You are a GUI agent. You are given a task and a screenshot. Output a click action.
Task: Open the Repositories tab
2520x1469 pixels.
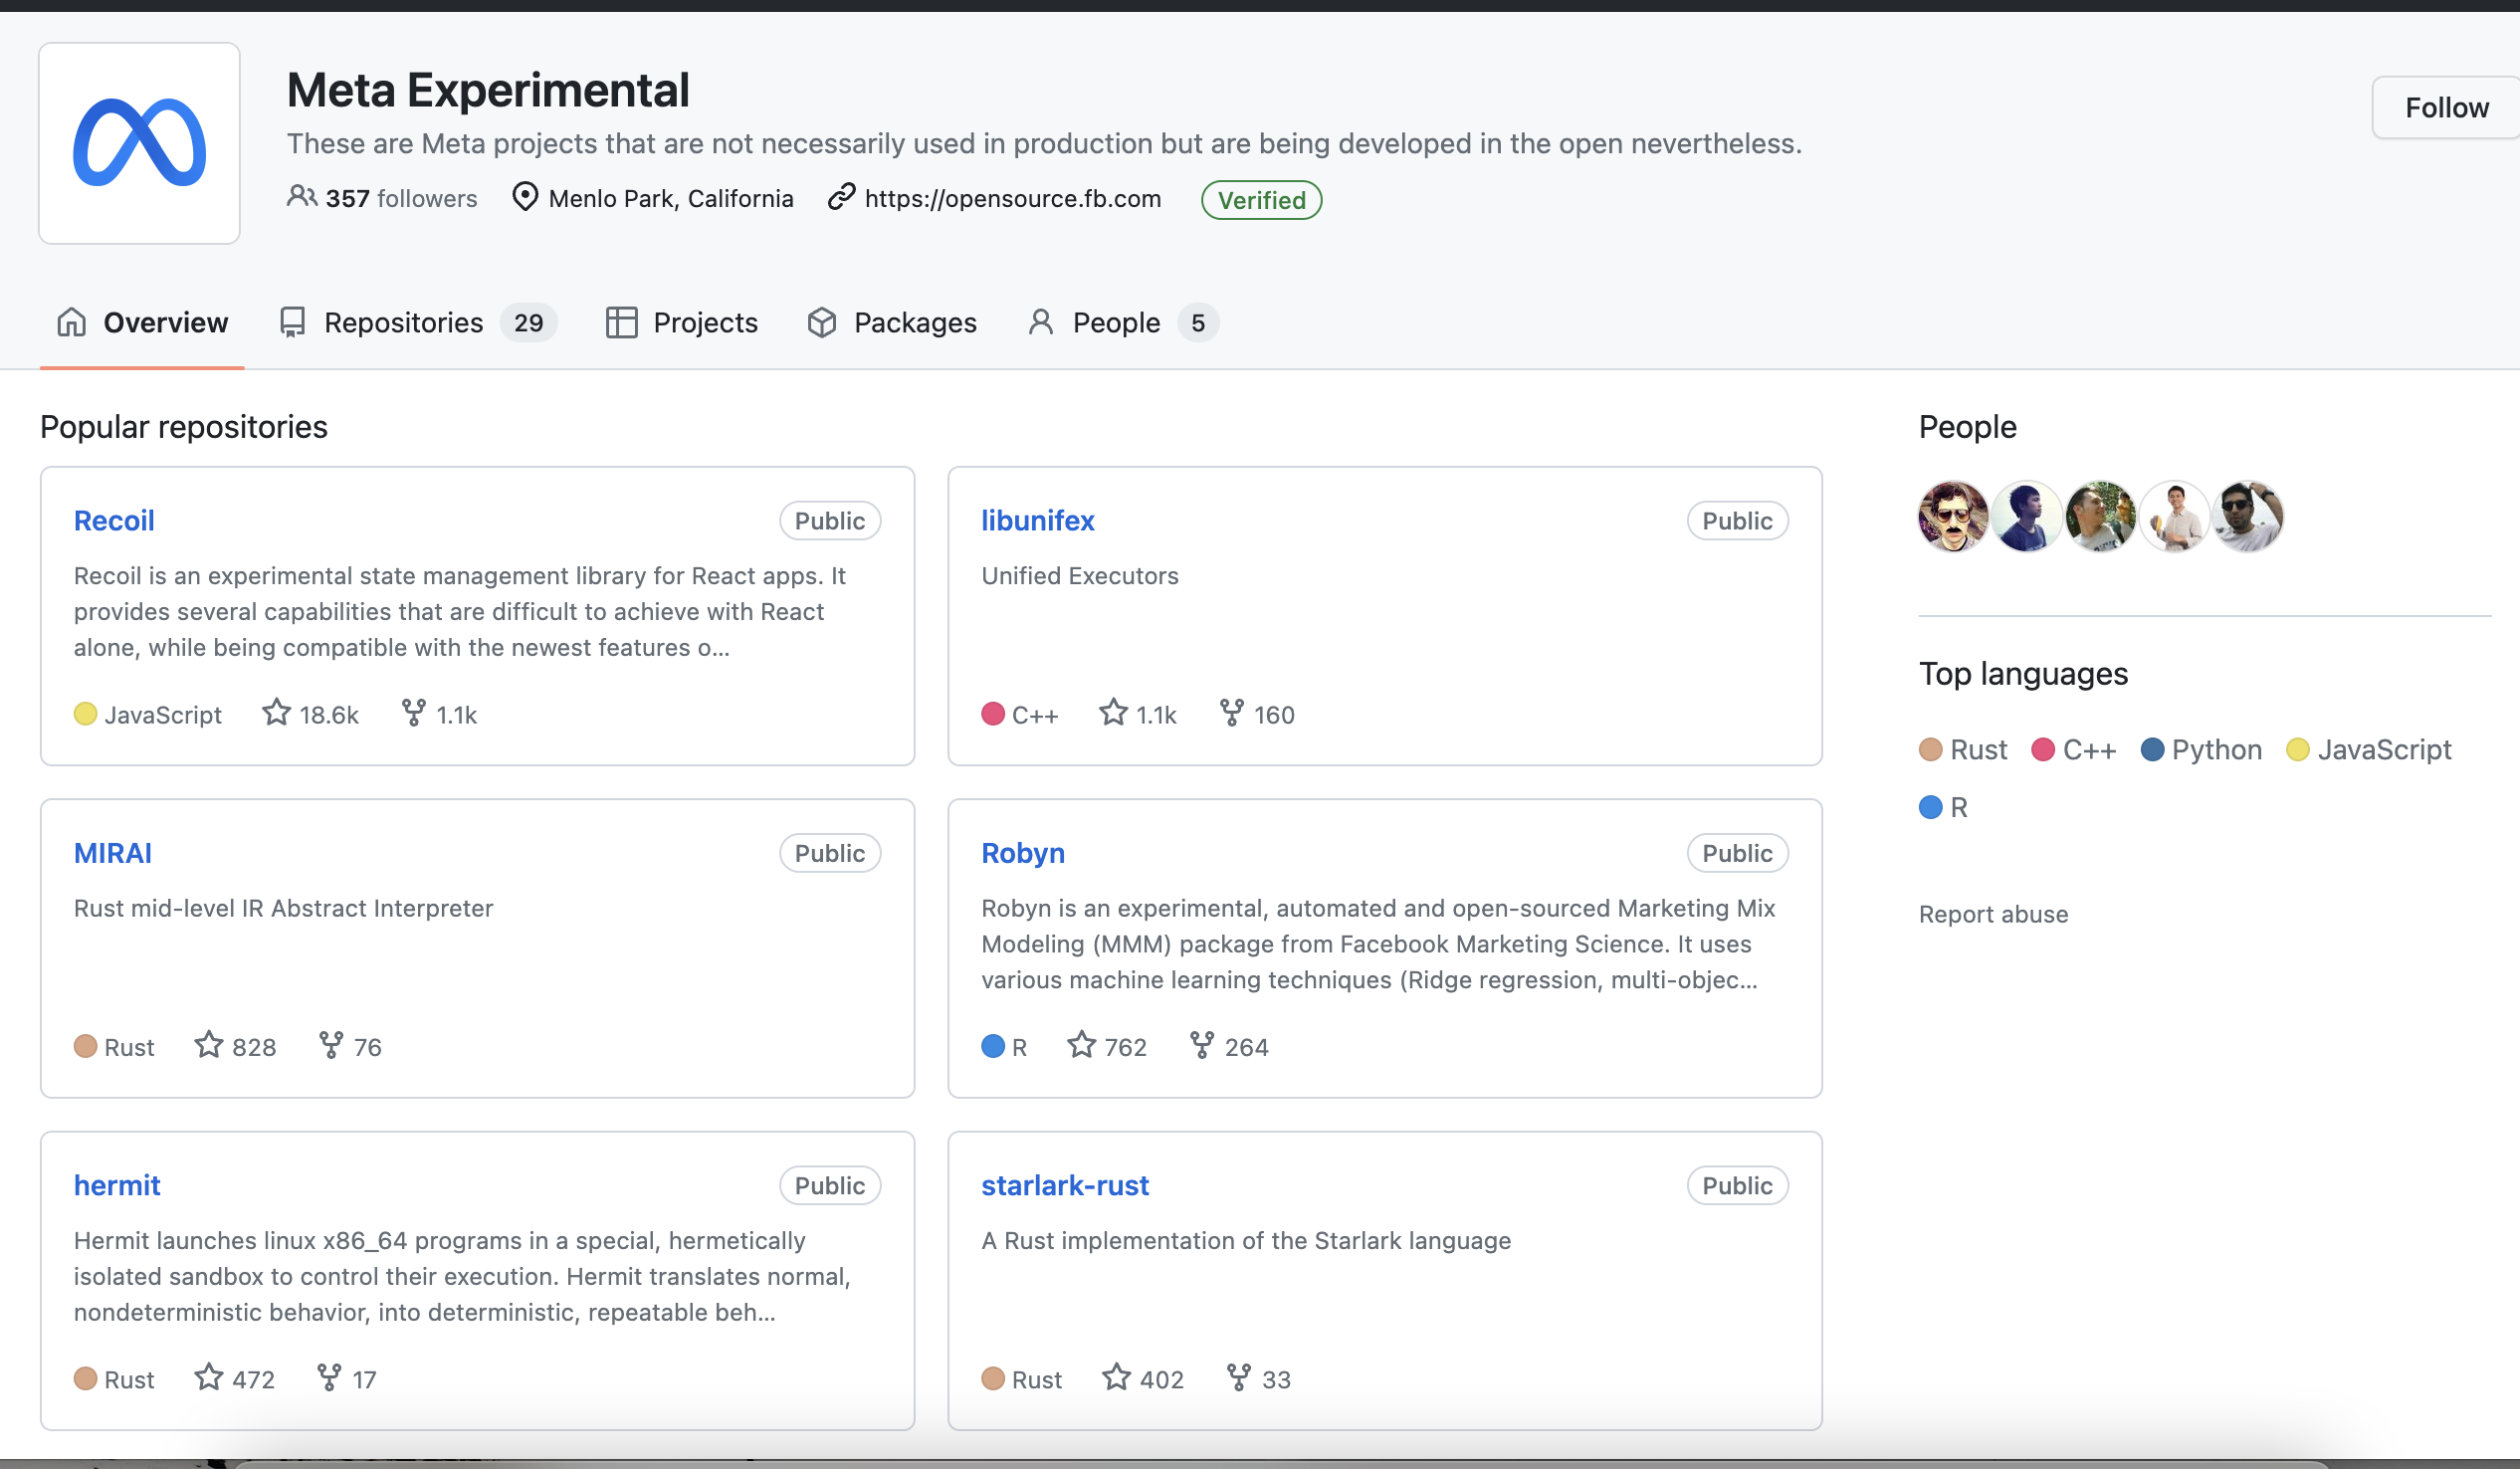tap(403, 323)
